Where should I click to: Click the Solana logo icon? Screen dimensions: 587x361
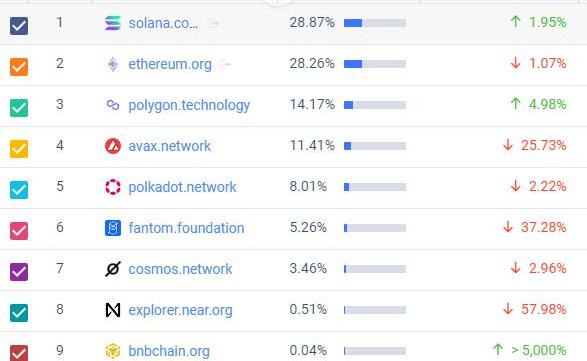coord(113,23)
